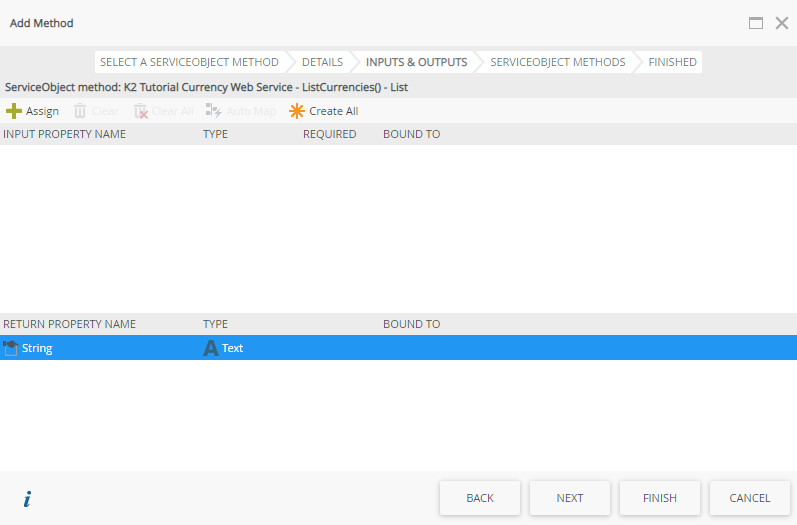The image size is (797, 525).
Task: Click the Finish button
Action: pyautogui.click(x=660, y=498)
